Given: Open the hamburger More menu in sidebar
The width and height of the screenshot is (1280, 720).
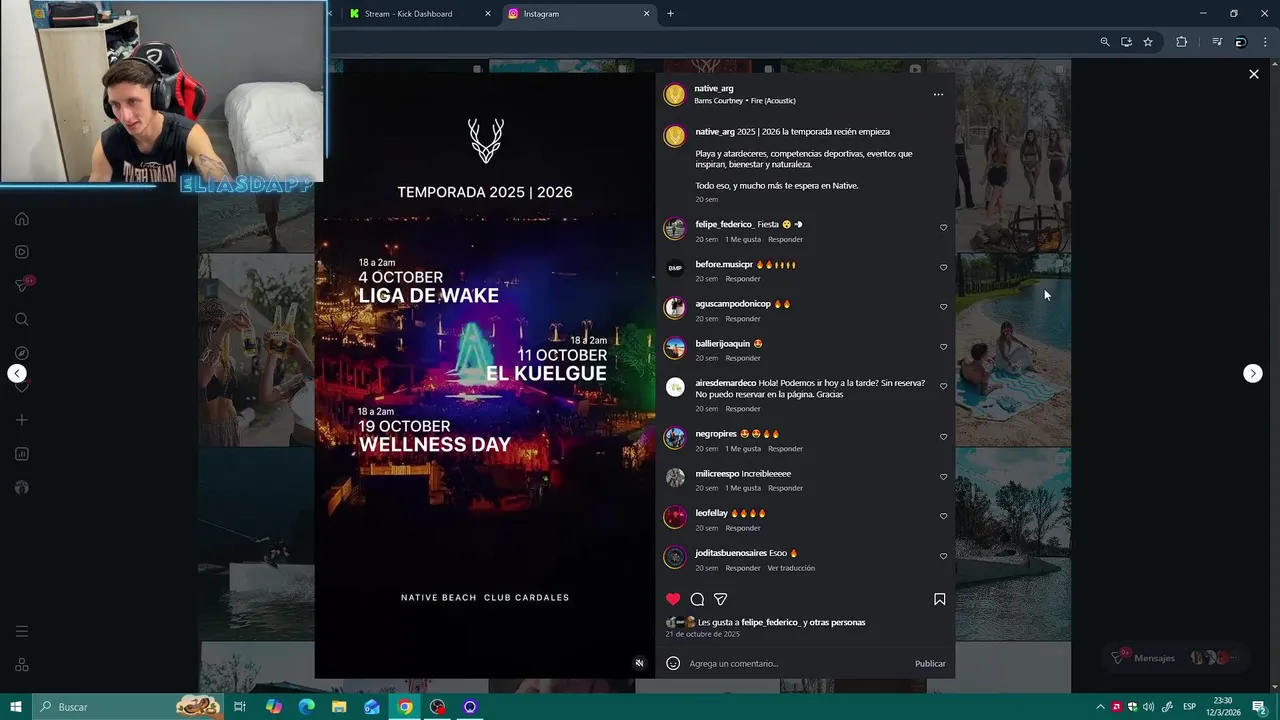Looking at the screenshot, I should click(x=22, y=631).
